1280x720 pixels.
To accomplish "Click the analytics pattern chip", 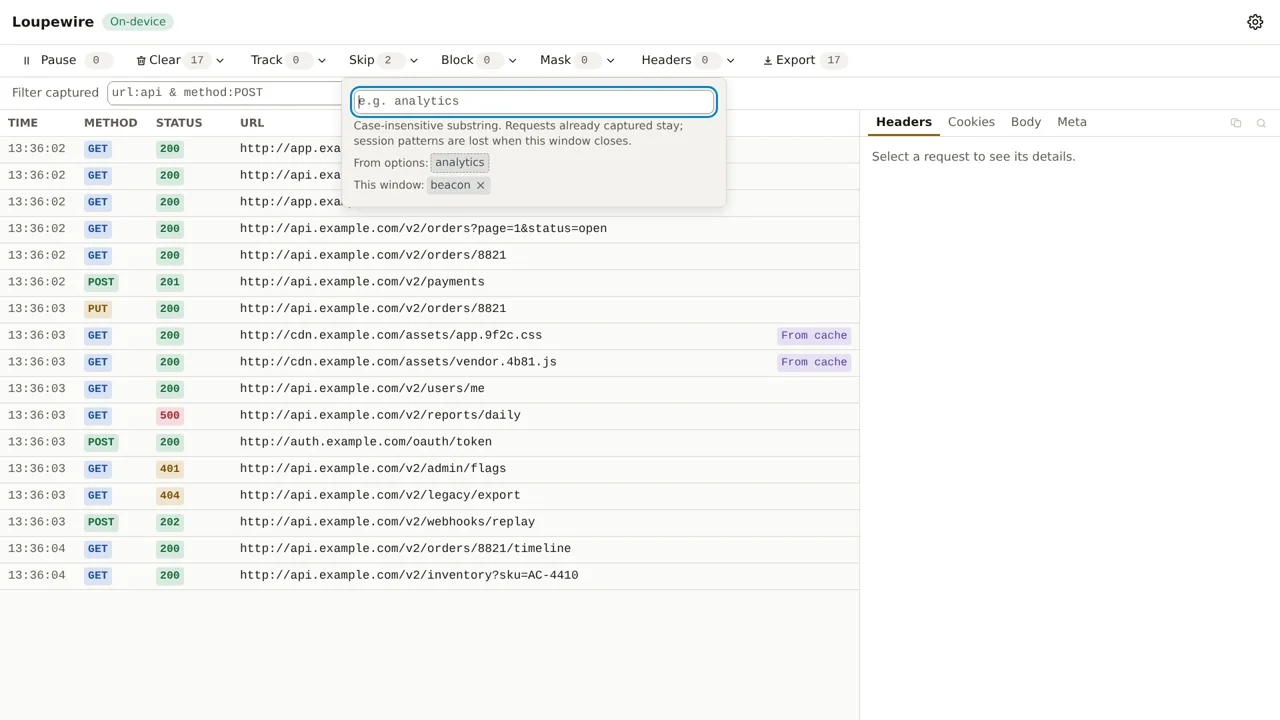I will pos(460,163).
